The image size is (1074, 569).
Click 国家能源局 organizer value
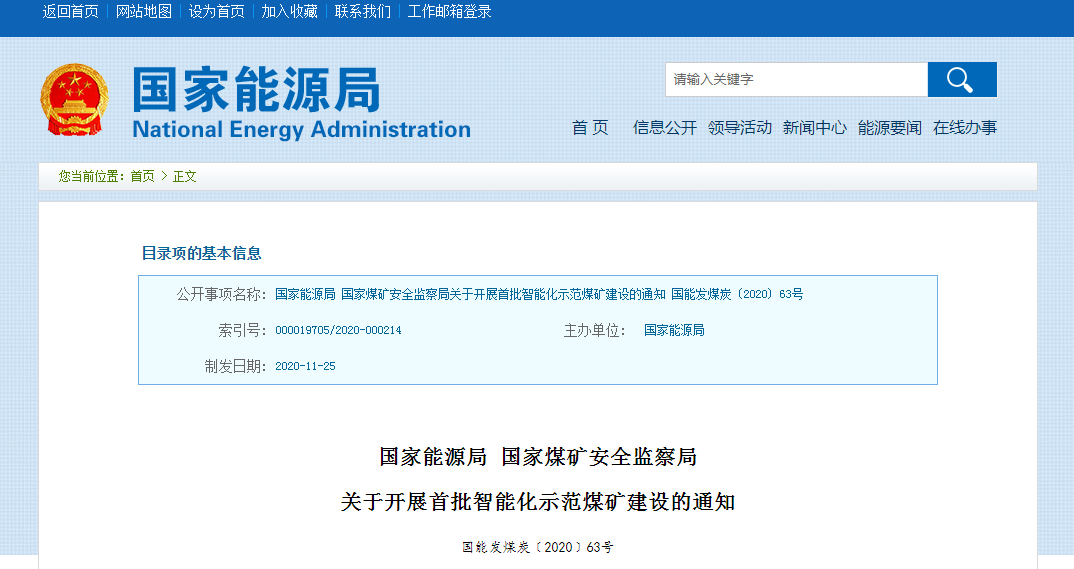coord(674,330)
